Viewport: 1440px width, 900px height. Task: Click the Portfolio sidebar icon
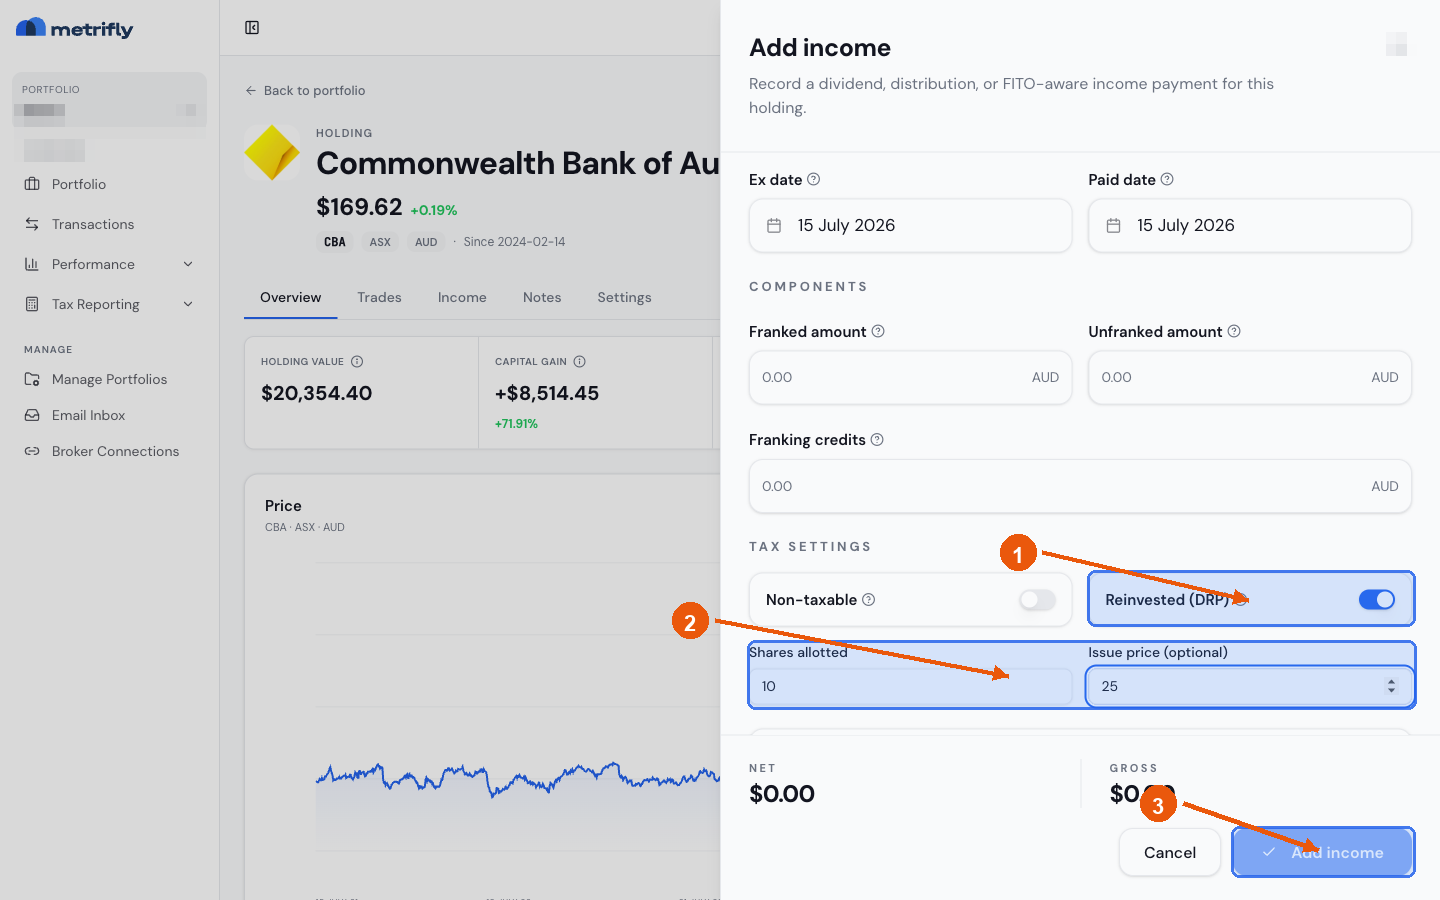pos(32,184)
